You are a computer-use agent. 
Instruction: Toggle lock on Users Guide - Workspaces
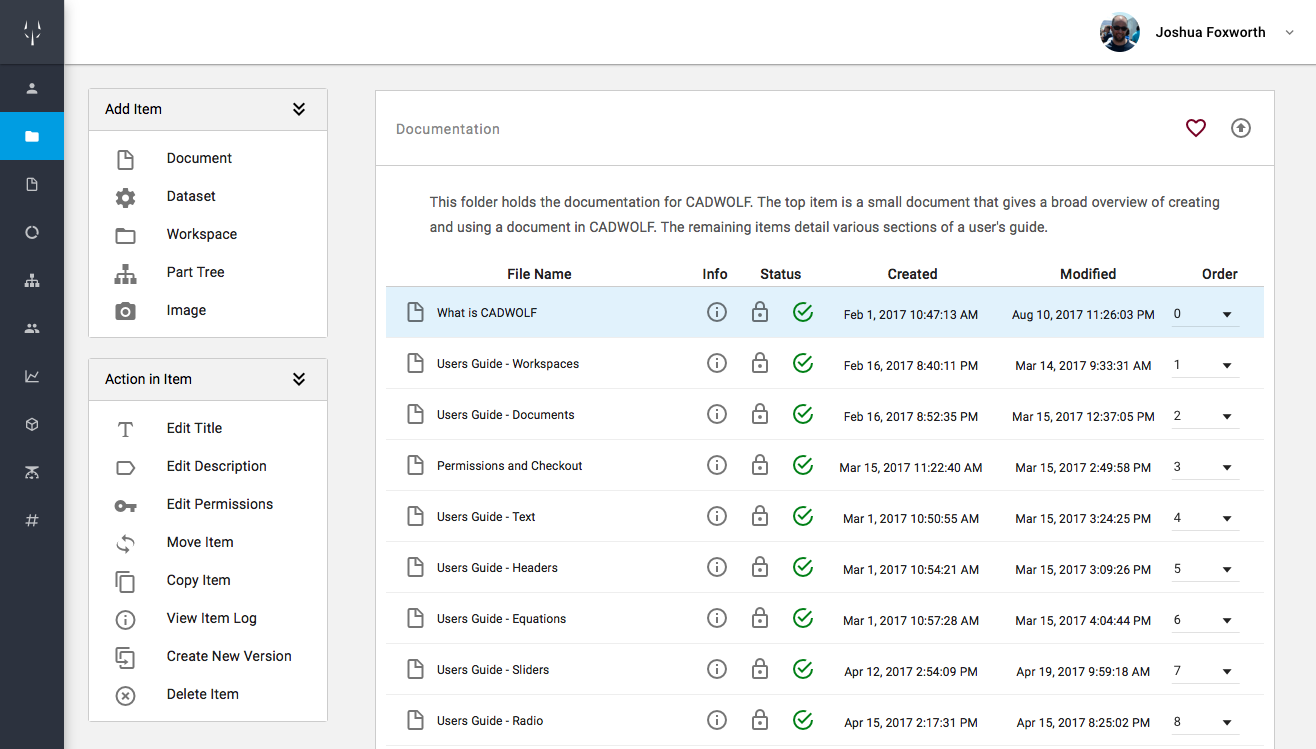tap(760, 363)
